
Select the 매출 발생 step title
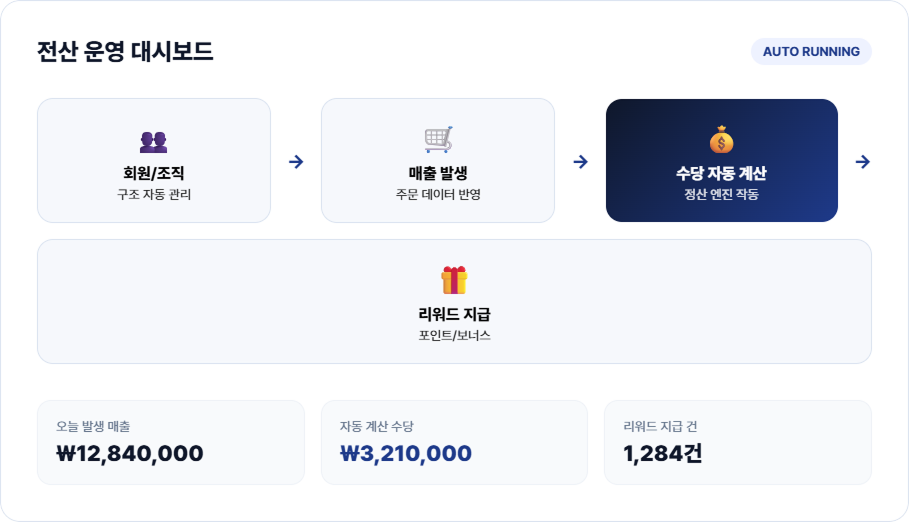point(438,173)
